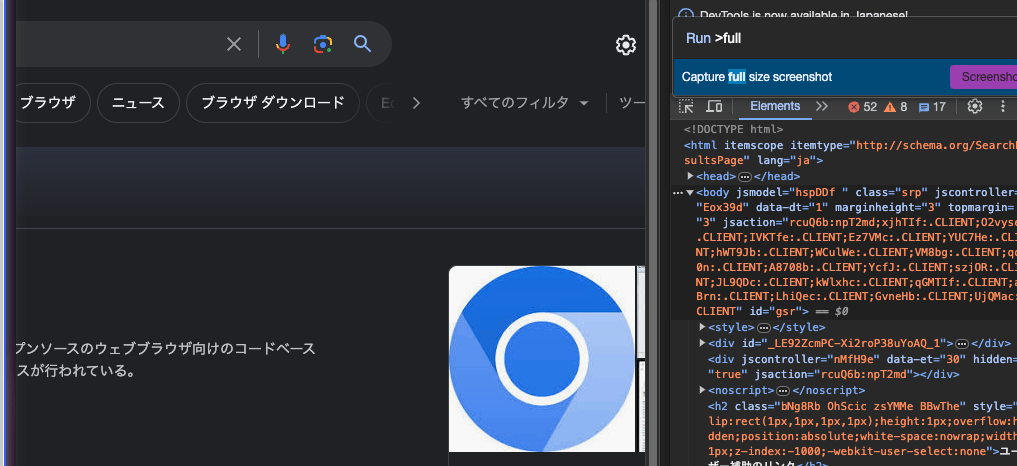Viewport: 1017px width, 466px height.
Task: Switch to the Elements tab
Action: pyautogui.click(x=775, y=106)
